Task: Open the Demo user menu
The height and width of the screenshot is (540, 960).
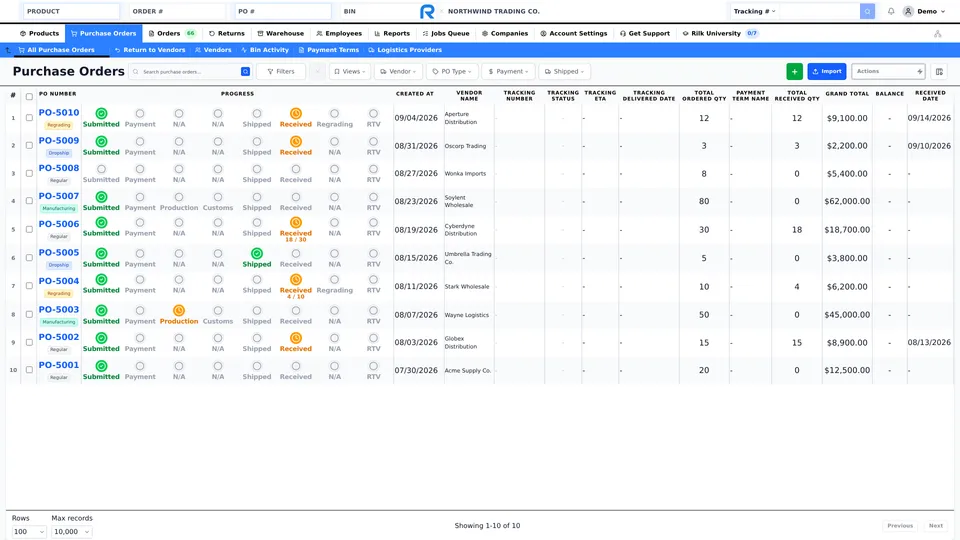Action: click(x=924, y=11)
